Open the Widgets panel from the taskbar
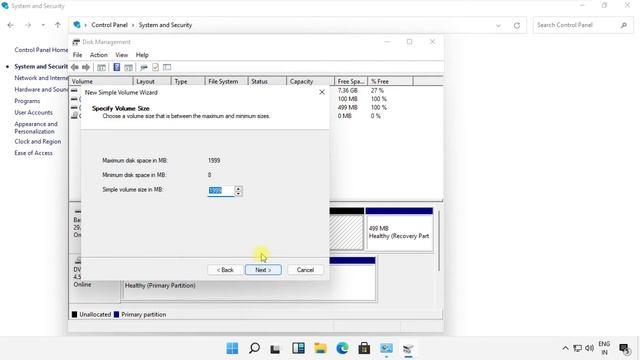640x360 pixels. [x=298, y=348]
